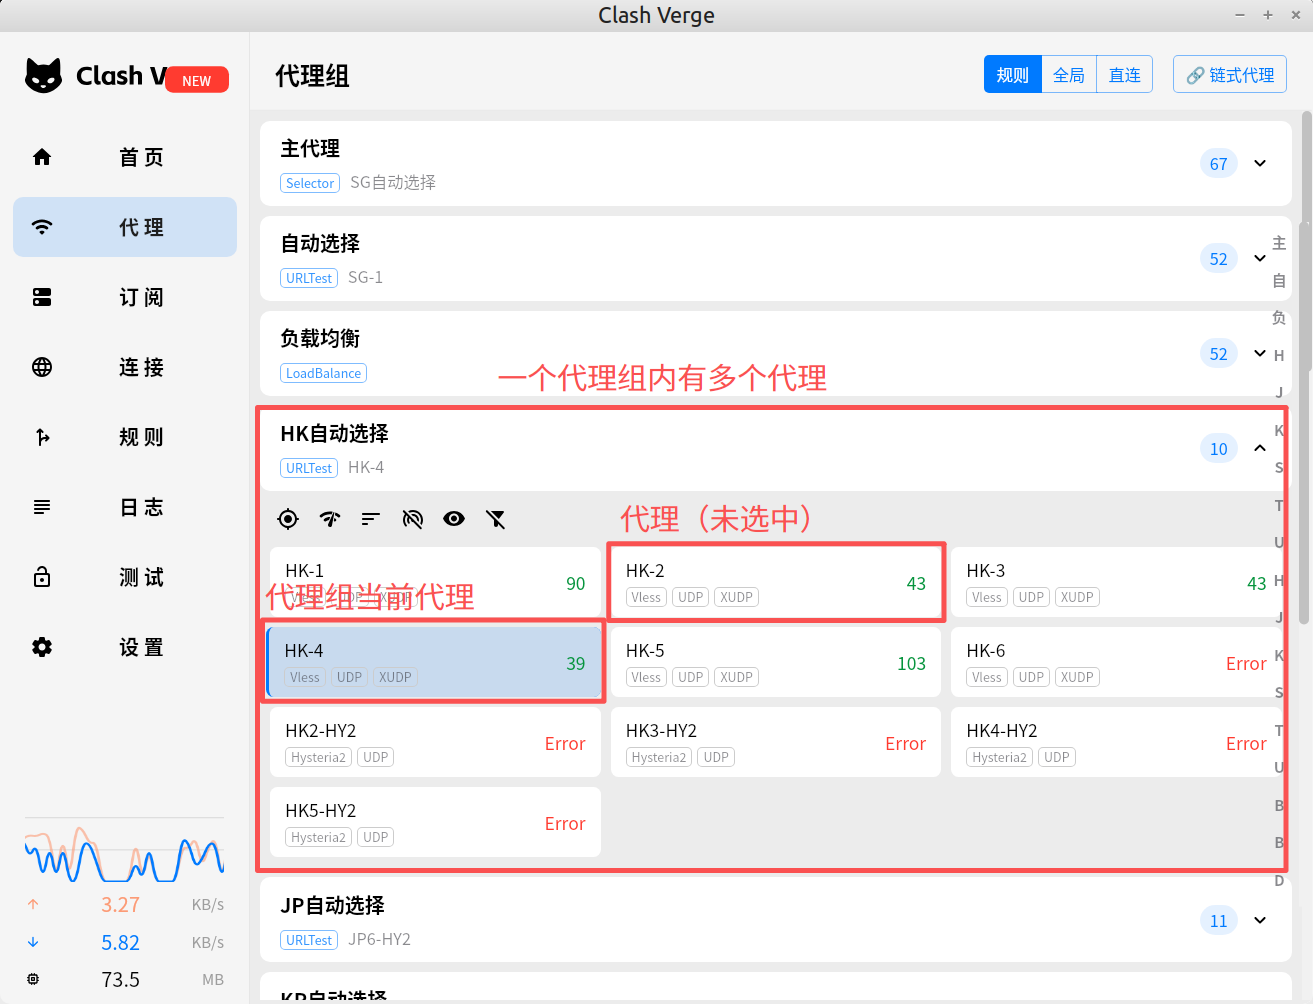The image size is (1313, 1004).
Task: Expand the 自动选择 group chevron
Action: [1260, 258]
